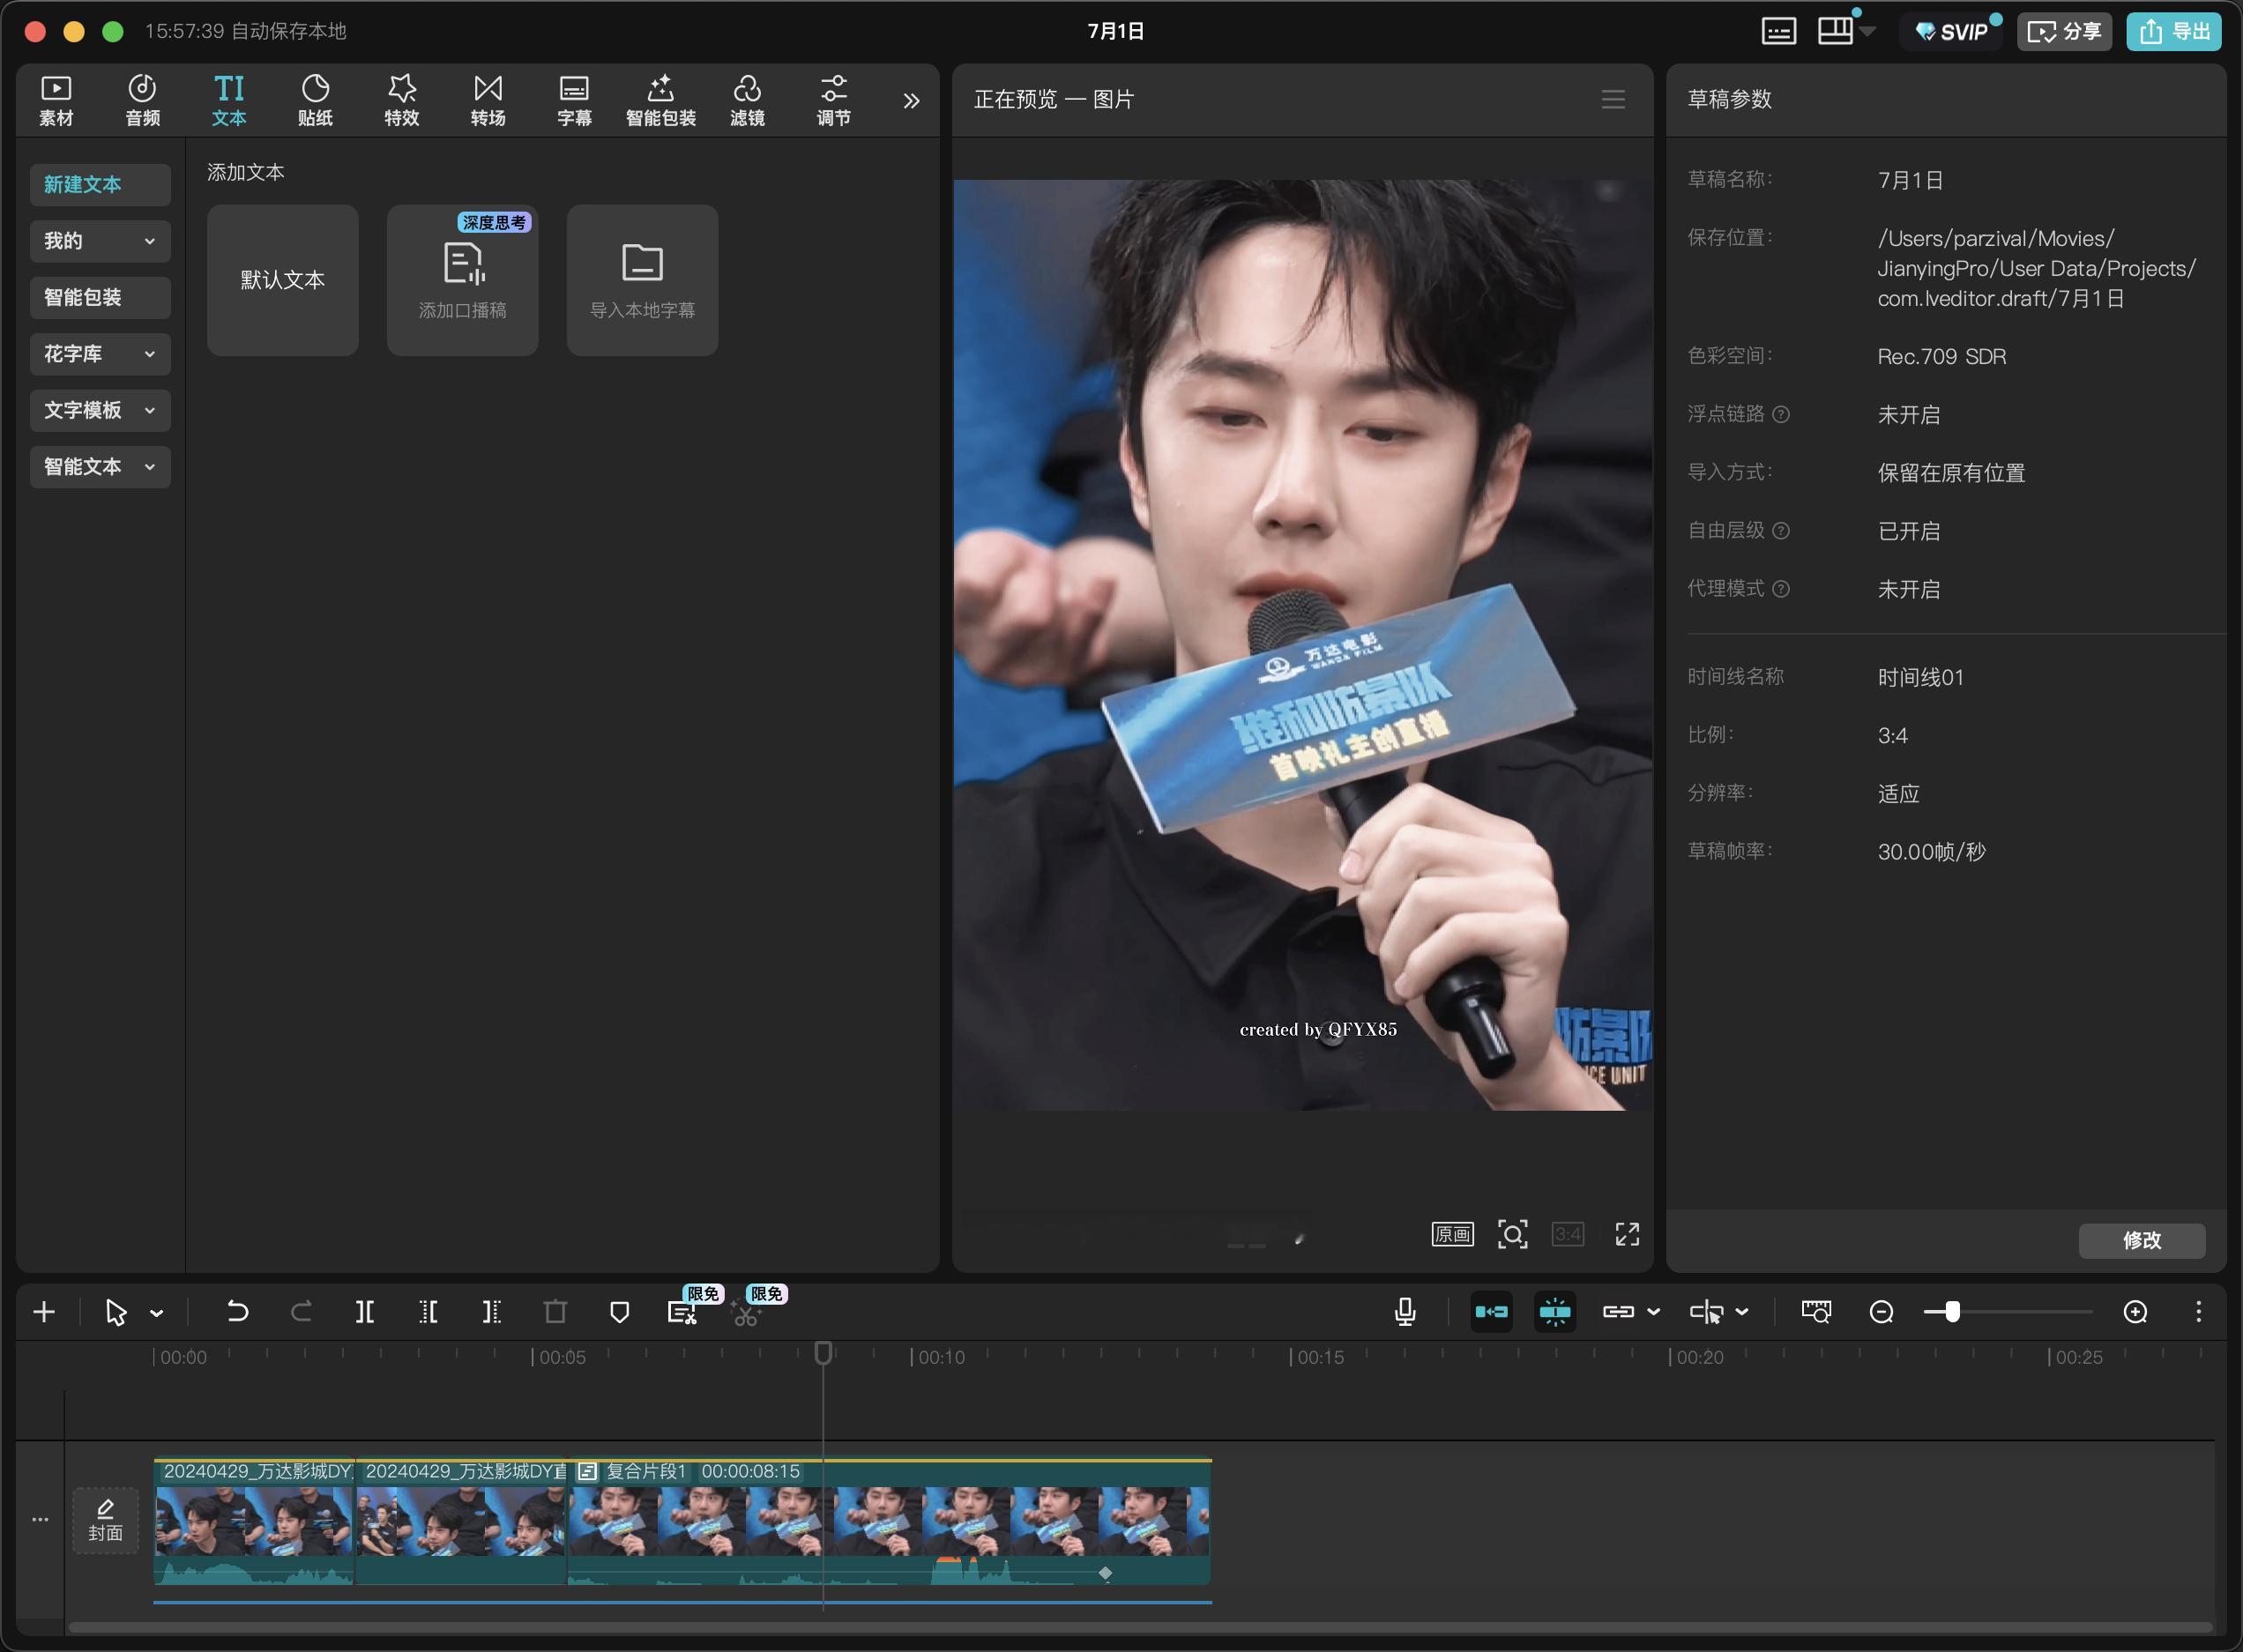Click the delete clip trash icon

[x=555, y=1311]
